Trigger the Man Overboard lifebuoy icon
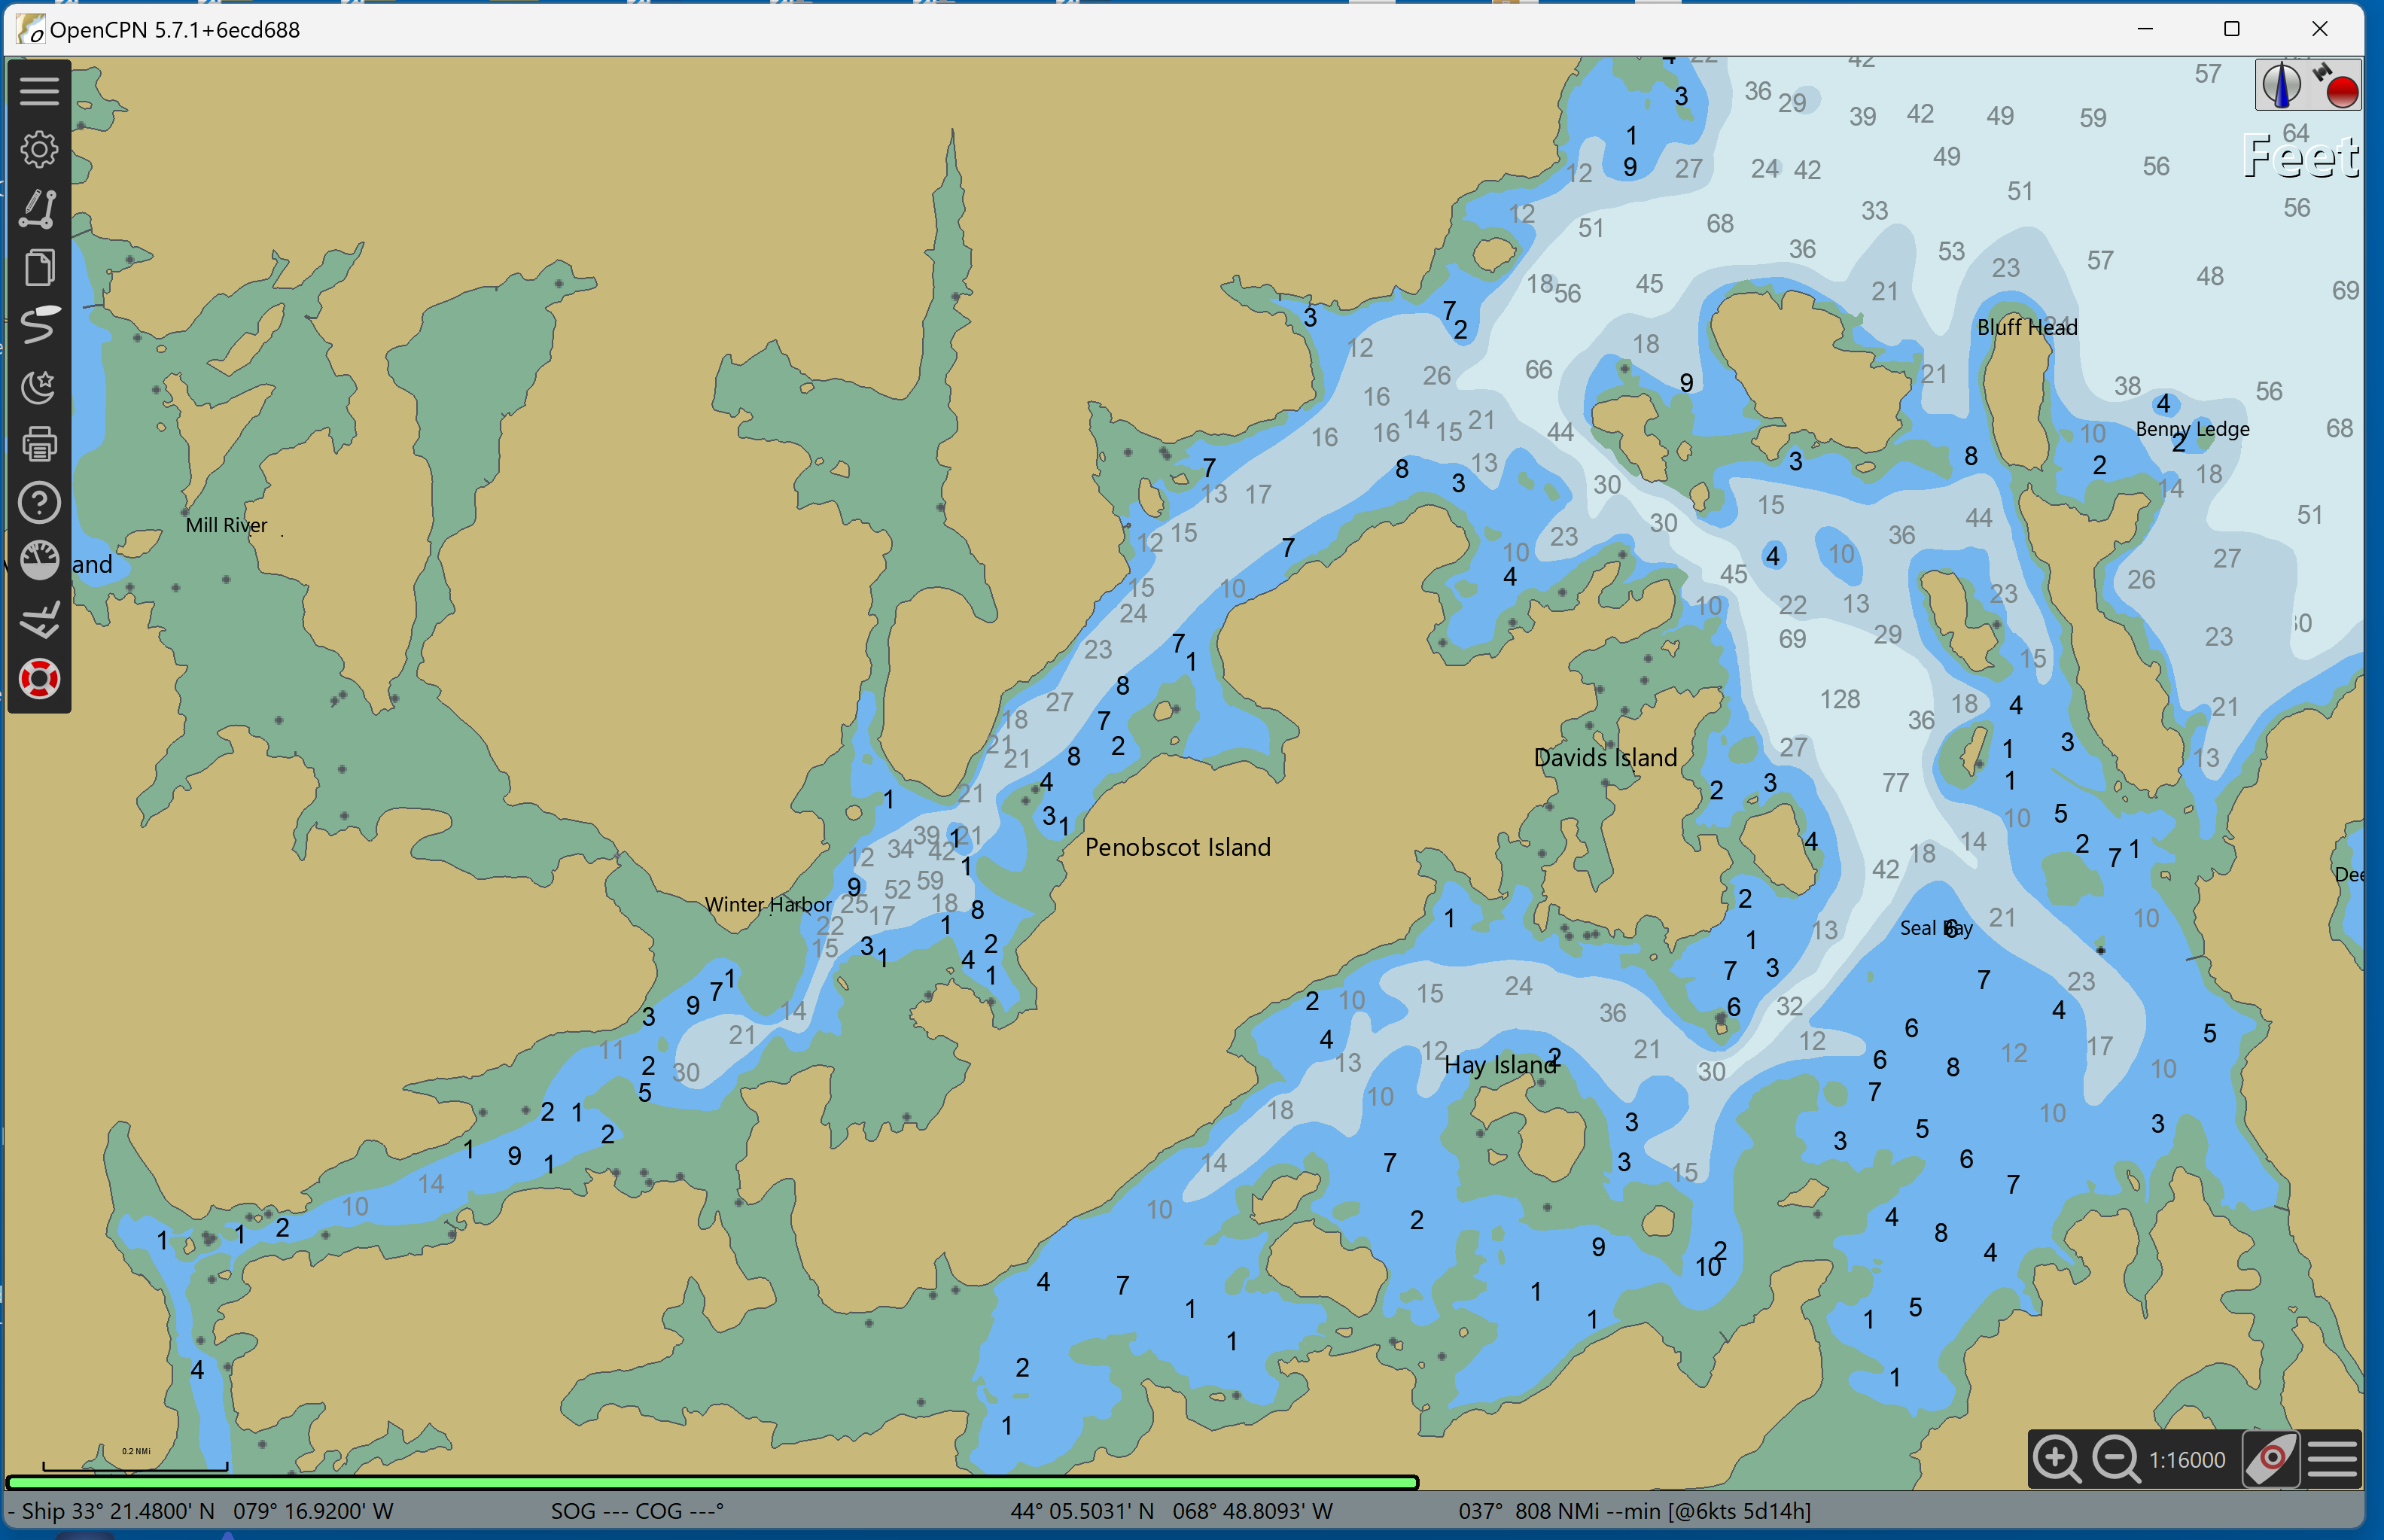 tap(39, 679)
